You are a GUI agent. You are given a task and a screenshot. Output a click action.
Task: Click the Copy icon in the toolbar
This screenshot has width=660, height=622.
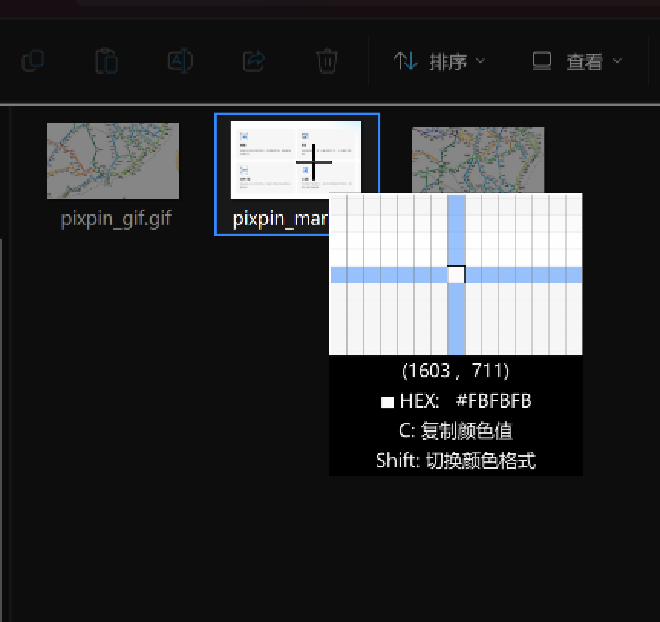33,61
